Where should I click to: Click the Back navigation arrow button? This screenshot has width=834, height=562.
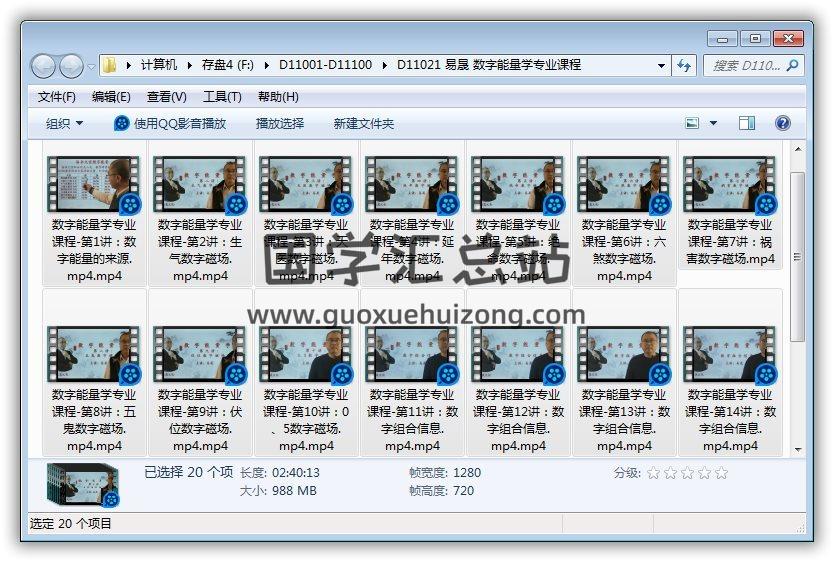coord(43,66)
